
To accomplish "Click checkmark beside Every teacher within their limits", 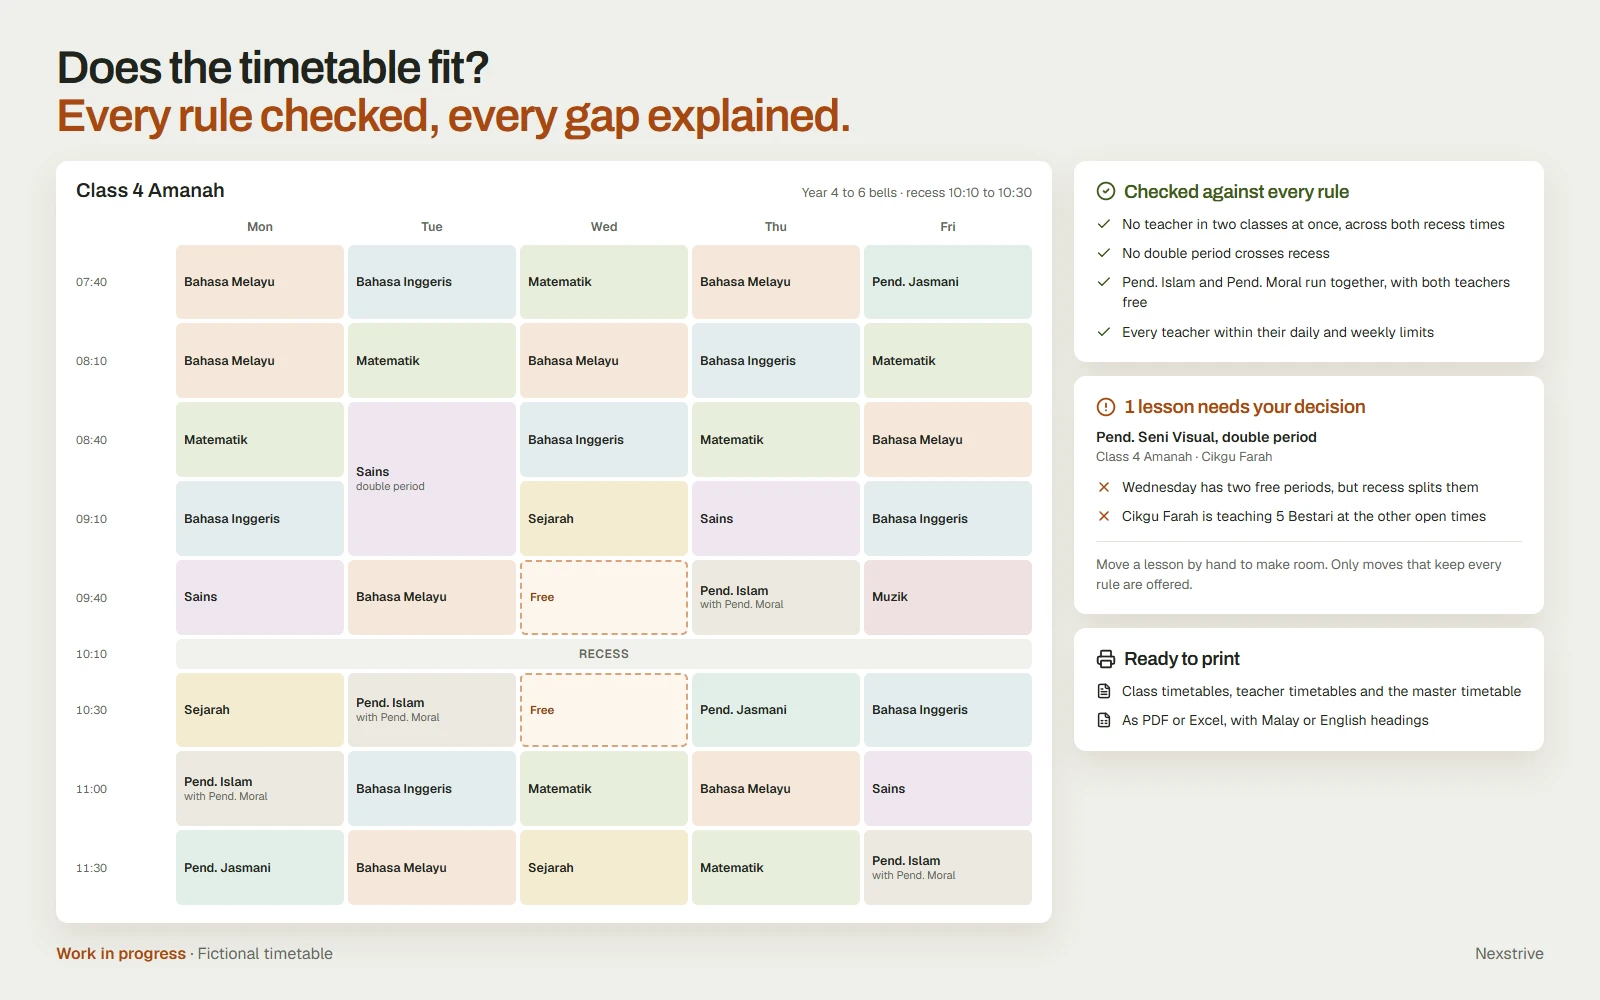I will pyautogui.click(x=1104, y=332).
